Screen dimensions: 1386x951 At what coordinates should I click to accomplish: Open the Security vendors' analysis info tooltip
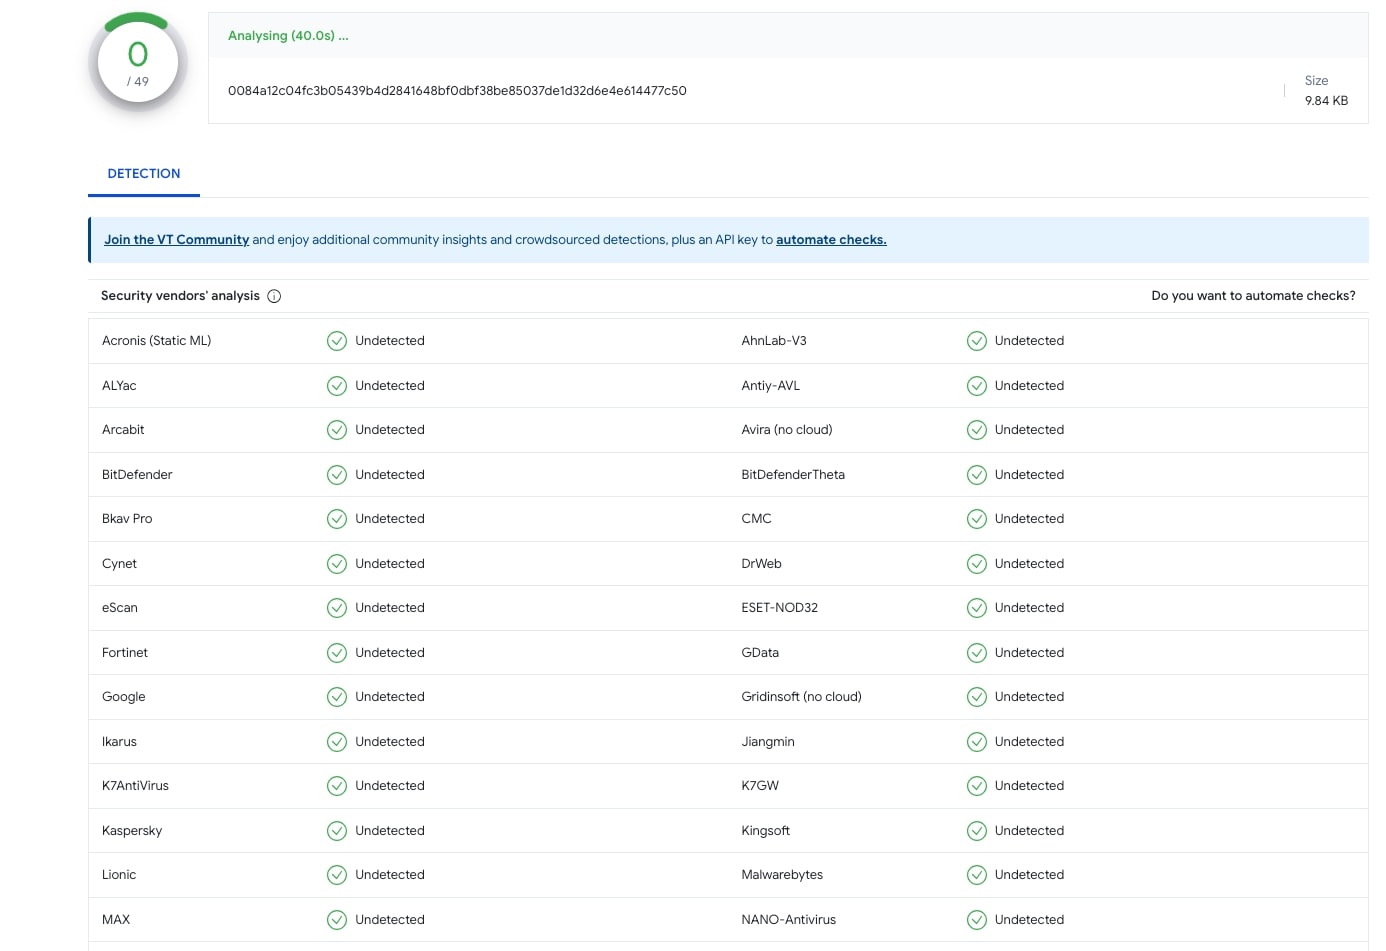pyautogui.click(x=274, y=295)
